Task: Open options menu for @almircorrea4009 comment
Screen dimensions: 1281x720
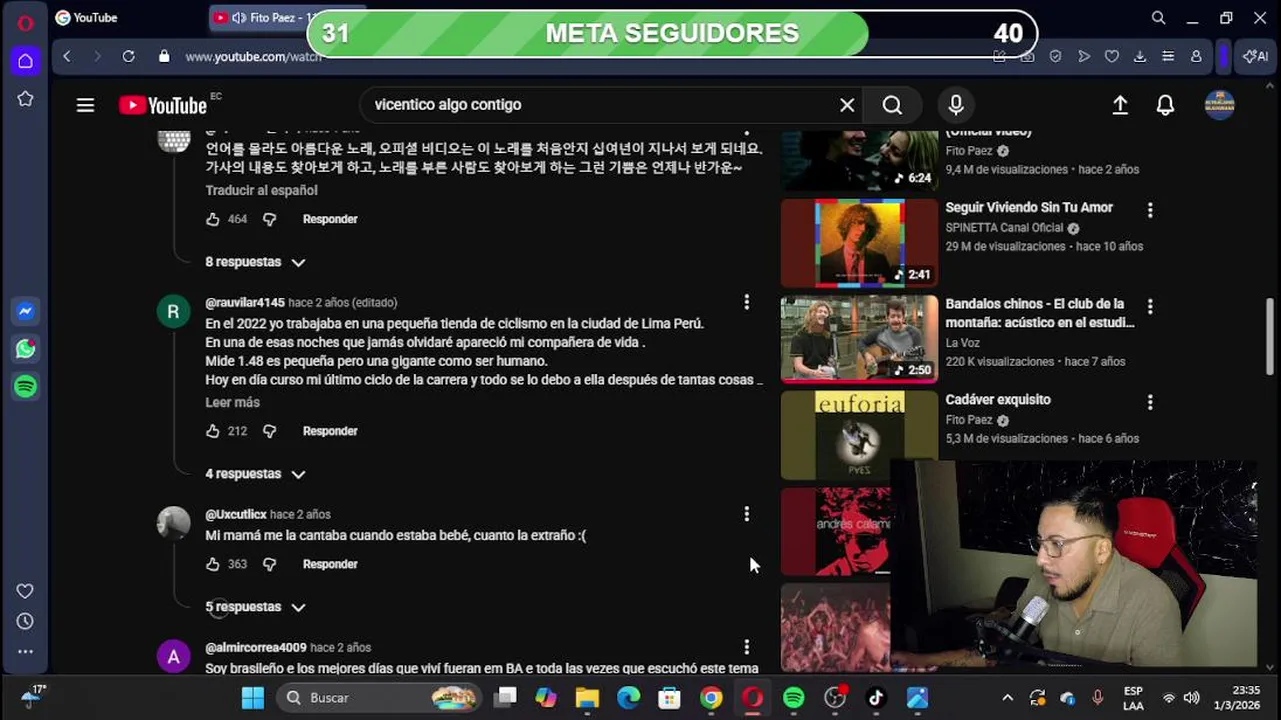Action: coord(746,647)
